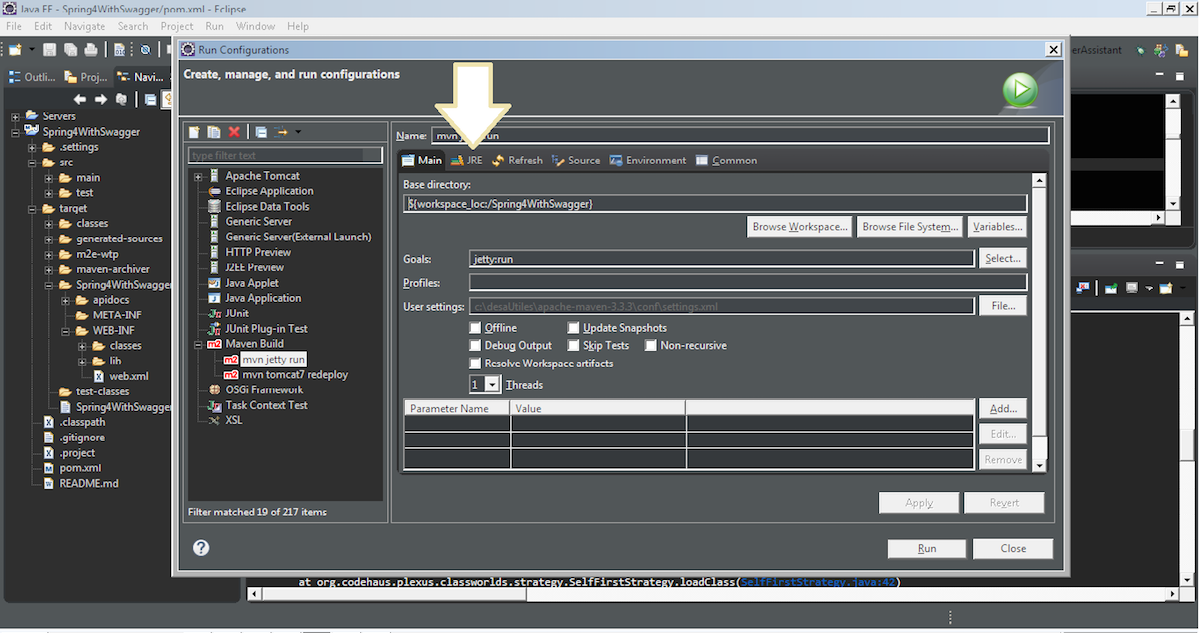The width and height of the screenshot is (1200, 633).
Task: Click the Browse File System... button
Action: point(911,227)
